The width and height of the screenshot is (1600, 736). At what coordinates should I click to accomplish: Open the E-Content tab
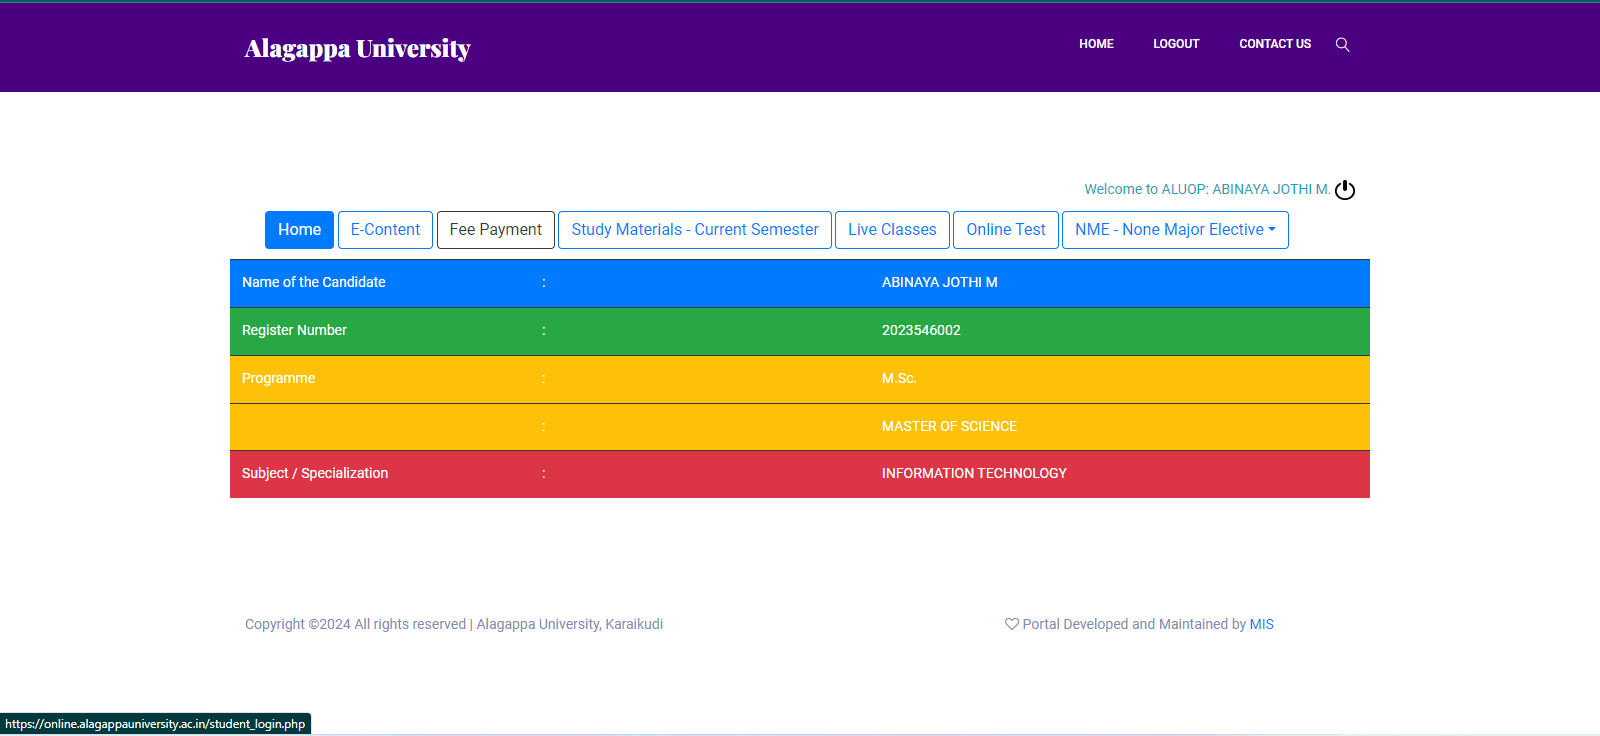[x=385, y=230]
